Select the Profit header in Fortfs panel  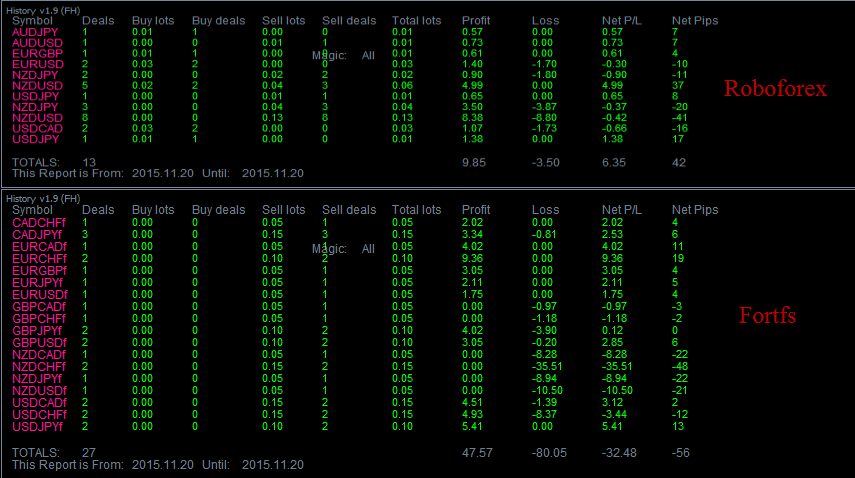[x=476, y=210]
